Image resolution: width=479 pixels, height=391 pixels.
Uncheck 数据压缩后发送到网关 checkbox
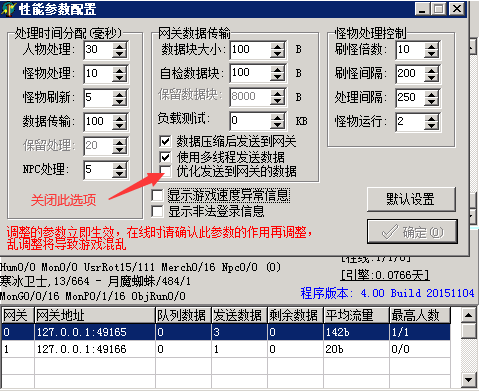[x=165, y=141]
